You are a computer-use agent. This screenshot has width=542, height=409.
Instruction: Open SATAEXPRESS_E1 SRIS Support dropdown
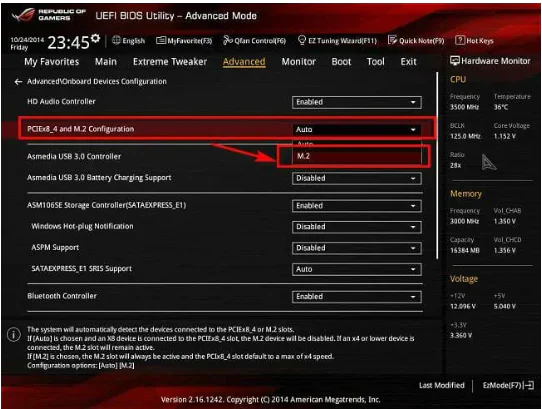pyautogui.click(x=357, y=269)
